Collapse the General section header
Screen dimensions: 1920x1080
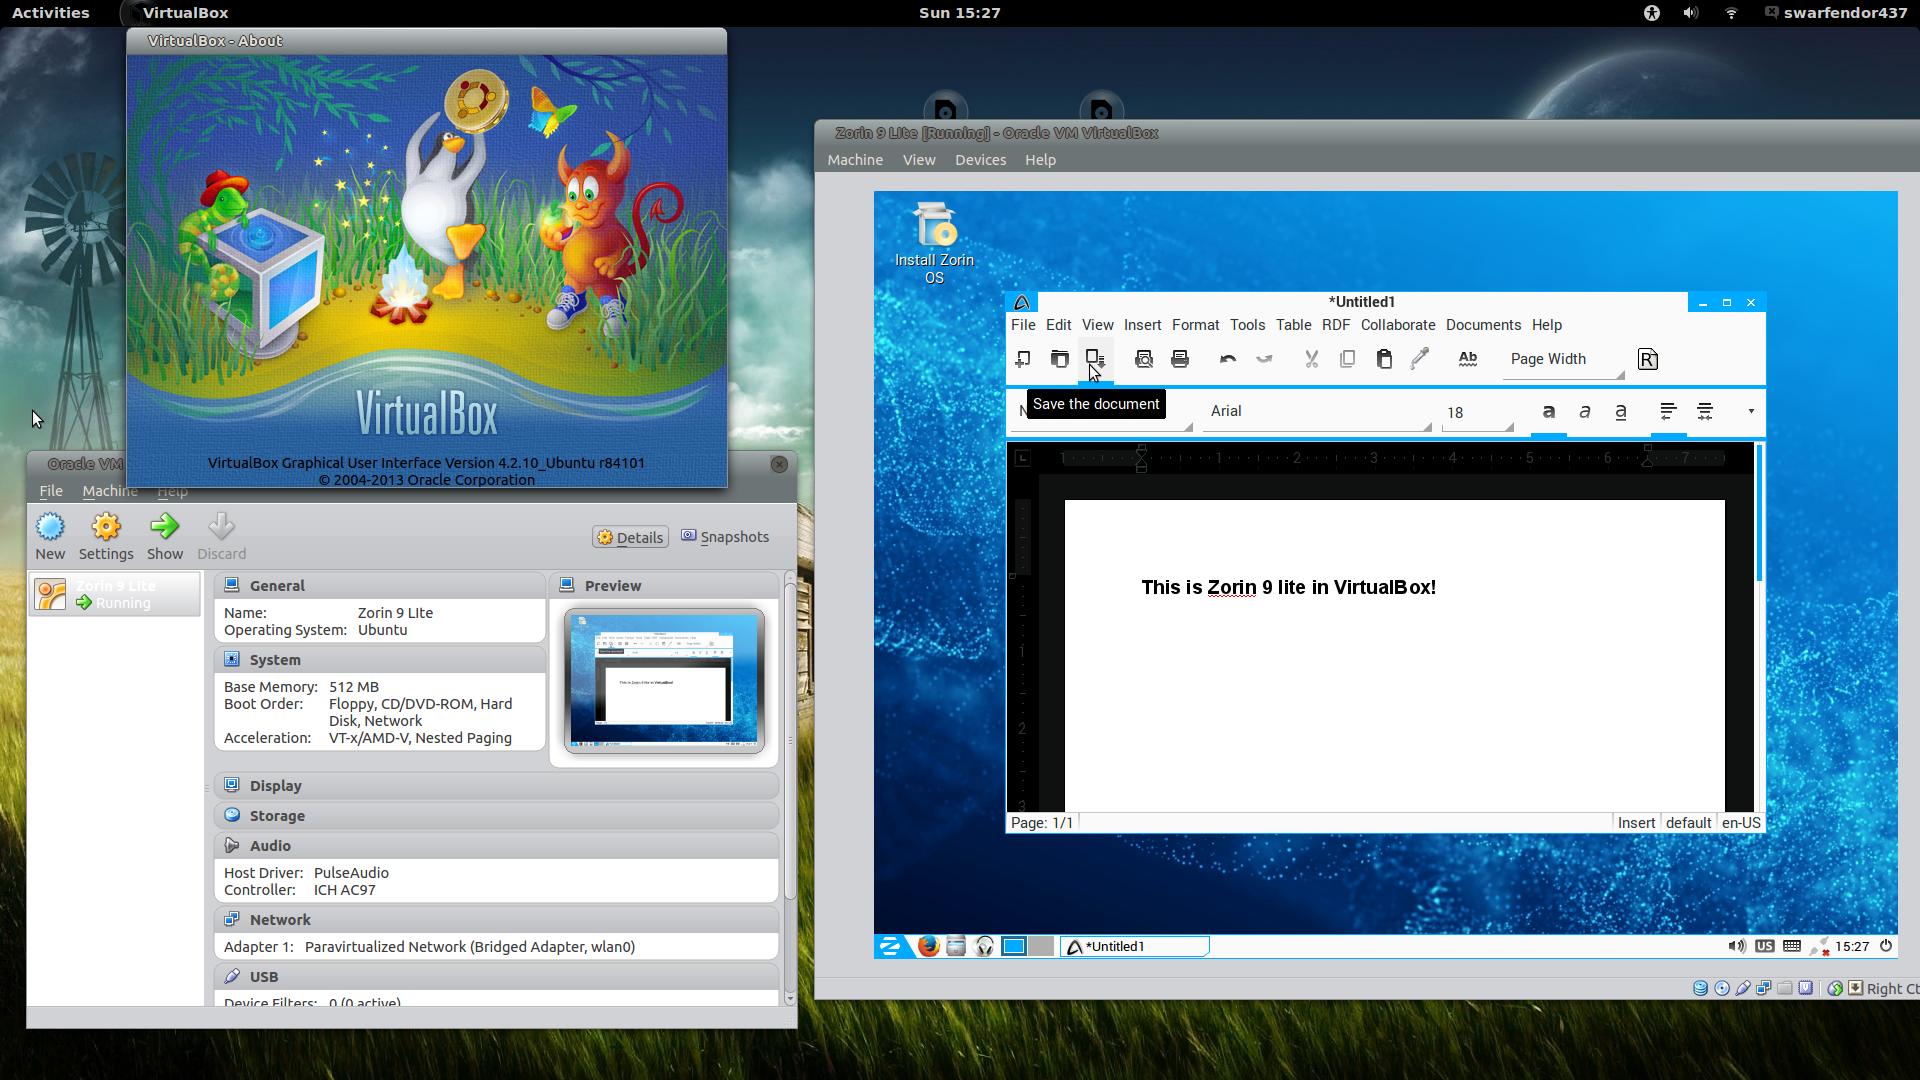coord(379,586)
